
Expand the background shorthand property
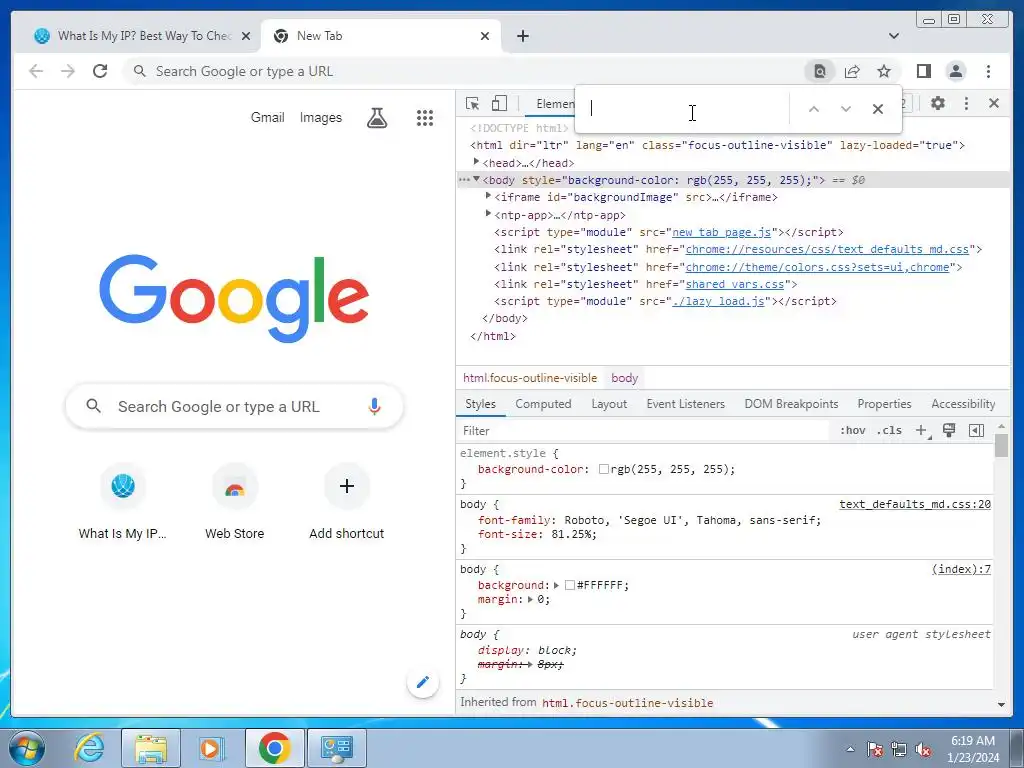point(556,585)
